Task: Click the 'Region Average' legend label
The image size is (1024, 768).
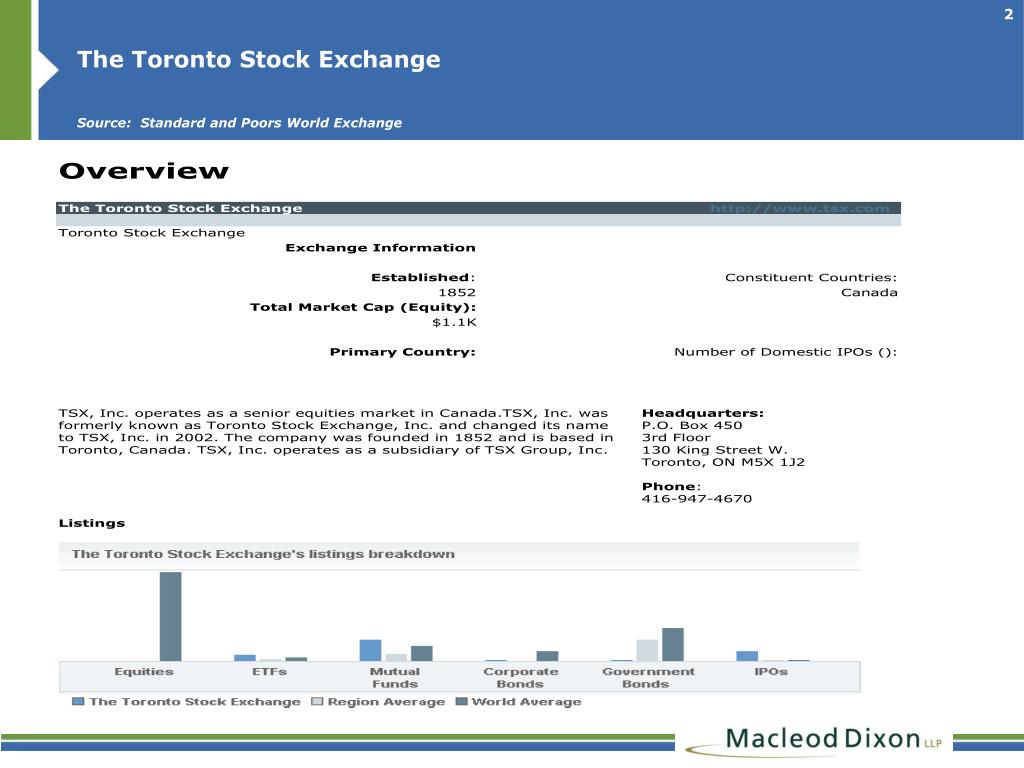Action: [386, 702]
